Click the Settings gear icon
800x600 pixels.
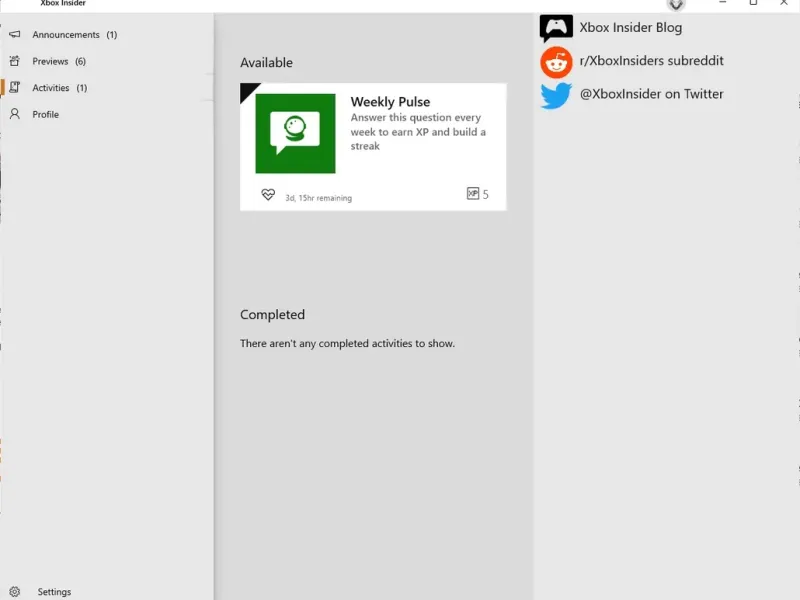(x=15, y=592)
